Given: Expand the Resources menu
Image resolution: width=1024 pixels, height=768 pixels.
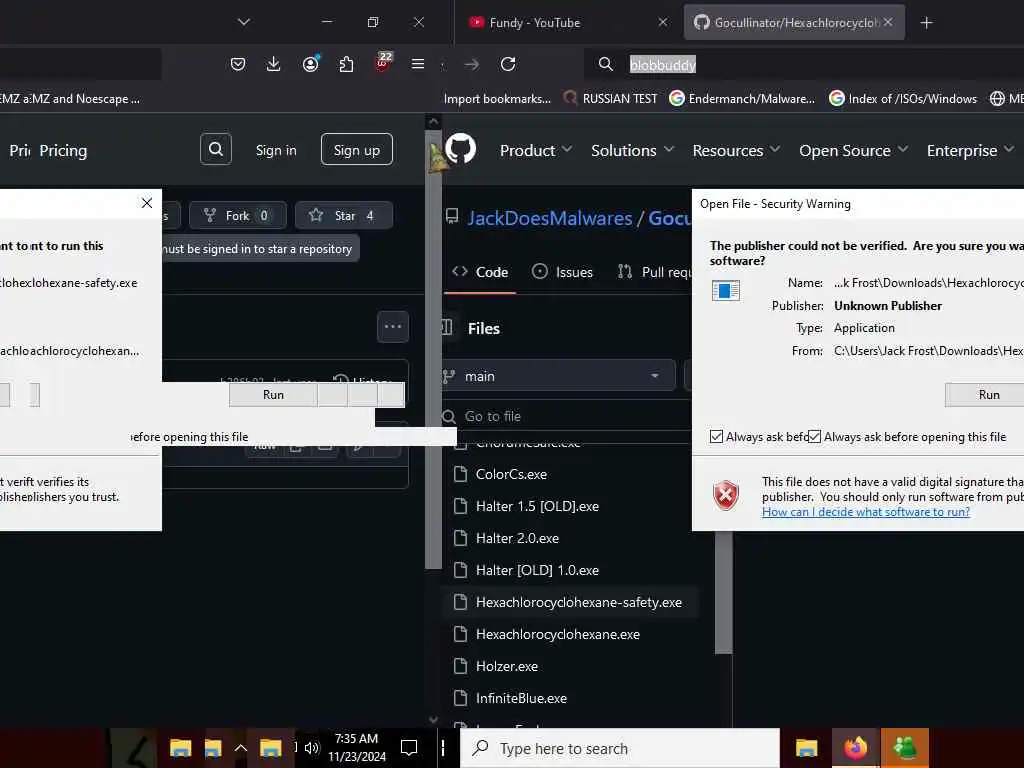Looking at the screenshot, I should coord(736,150).
